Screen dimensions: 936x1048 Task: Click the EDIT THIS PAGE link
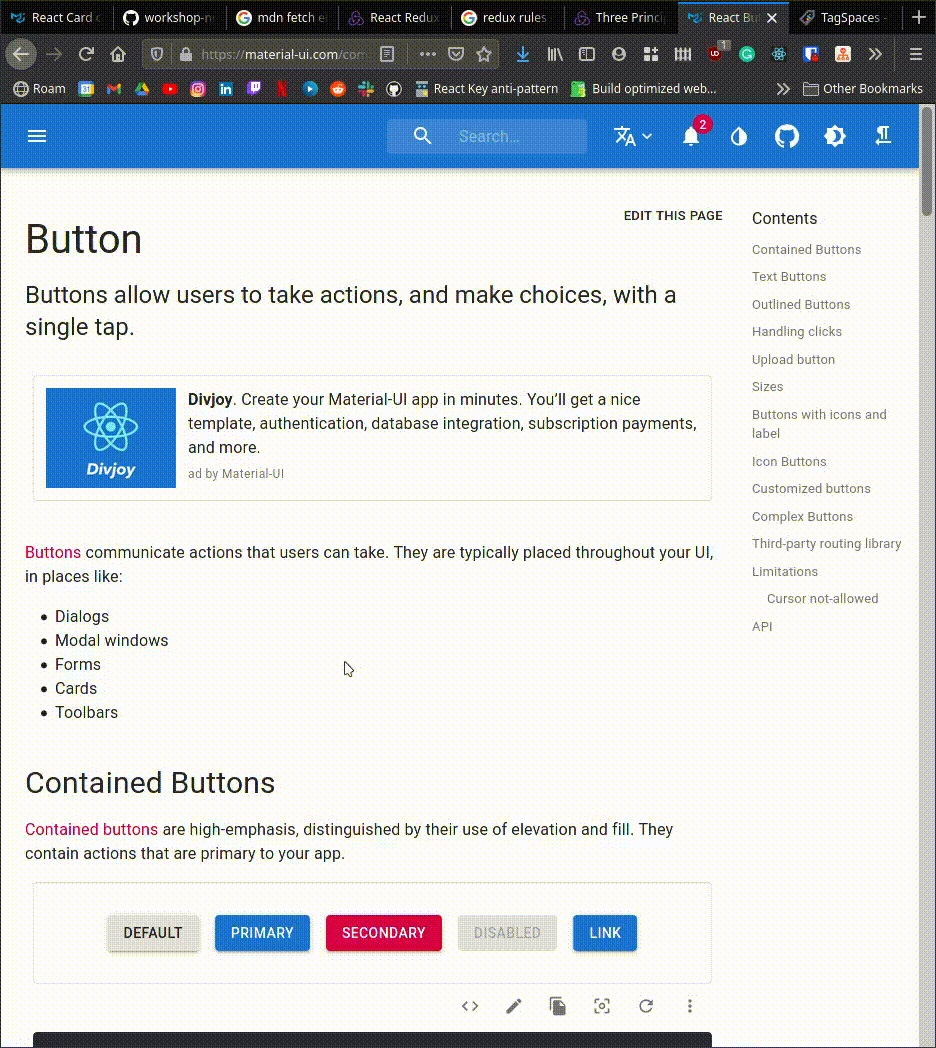tap(673, 215)
